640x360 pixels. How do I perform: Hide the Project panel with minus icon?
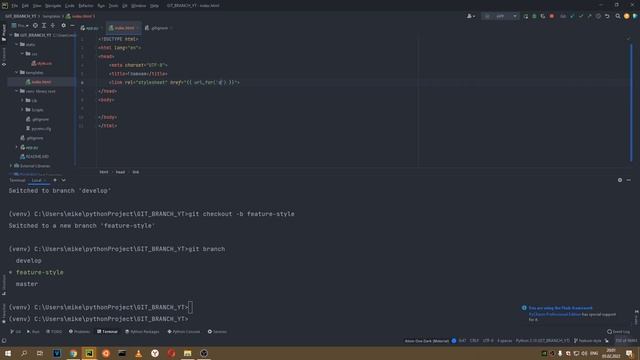click(72, 25)
